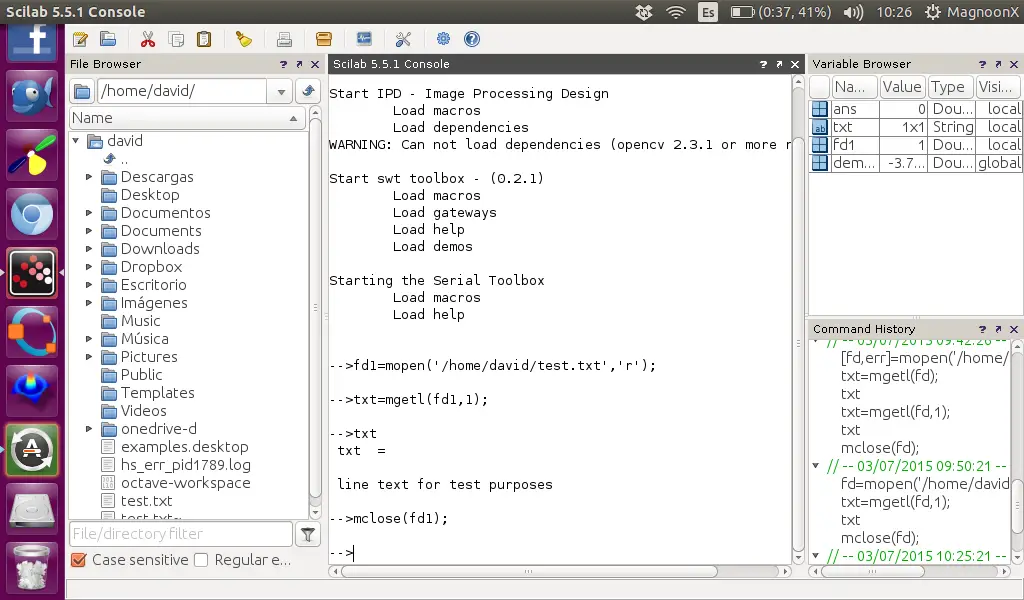Click the Variable Browser help icon

[x=982, y=64]
